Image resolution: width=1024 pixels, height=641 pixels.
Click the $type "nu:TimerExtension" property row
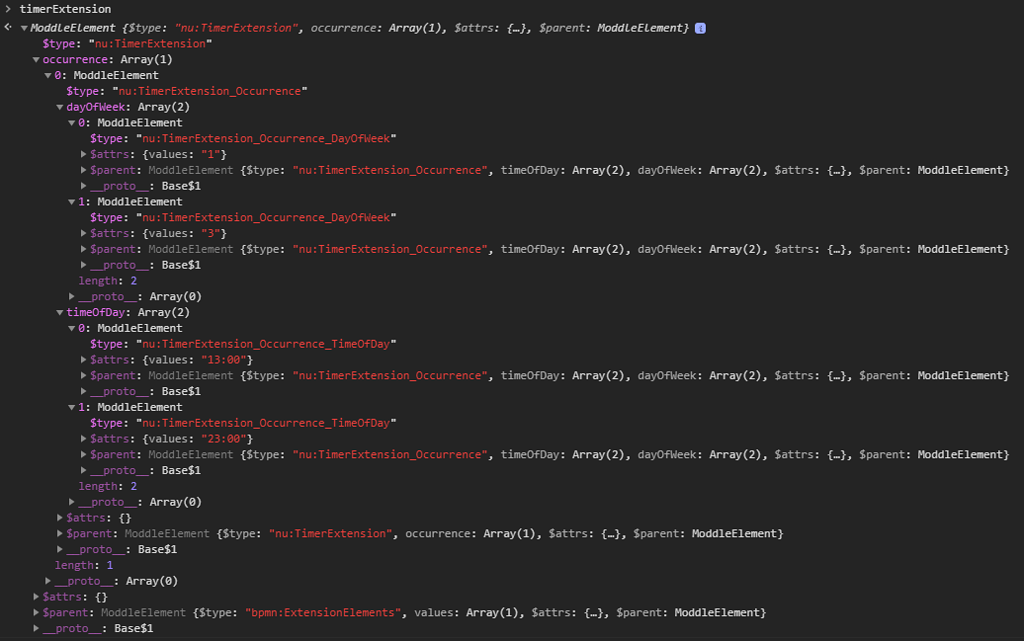pos(100,43)
